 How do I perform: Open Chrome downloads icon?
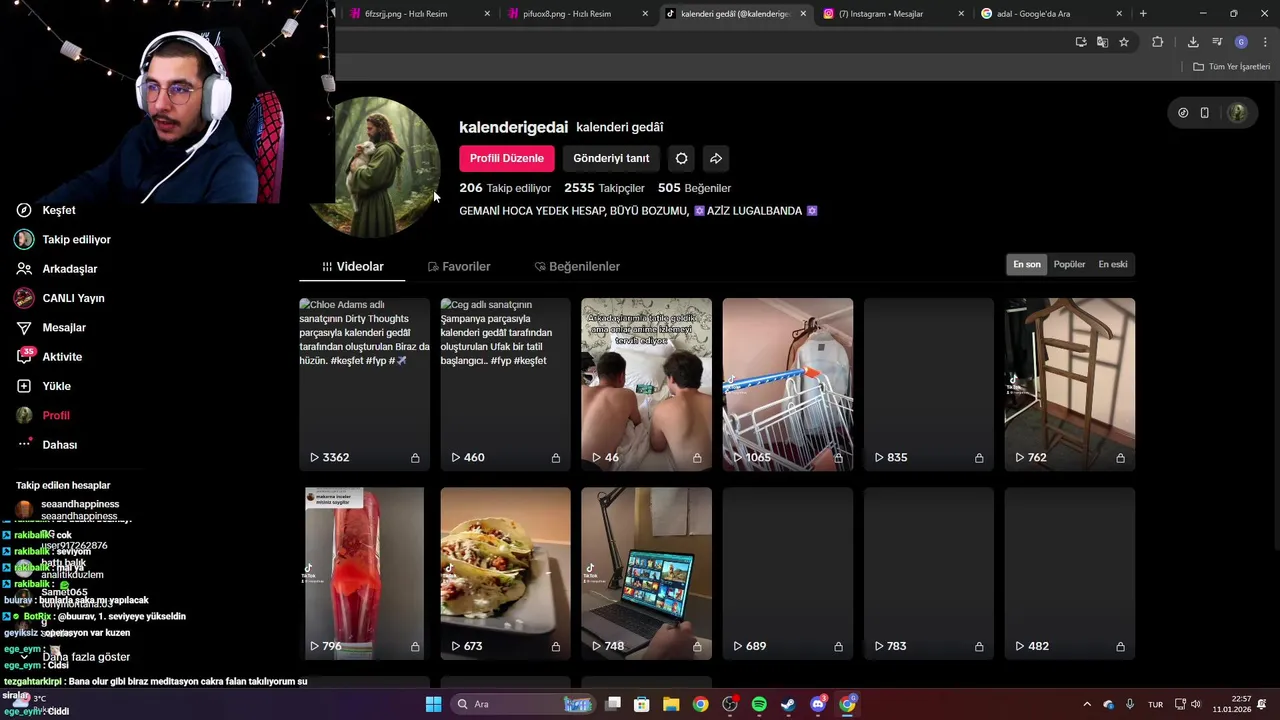[x=1193, y=42]
